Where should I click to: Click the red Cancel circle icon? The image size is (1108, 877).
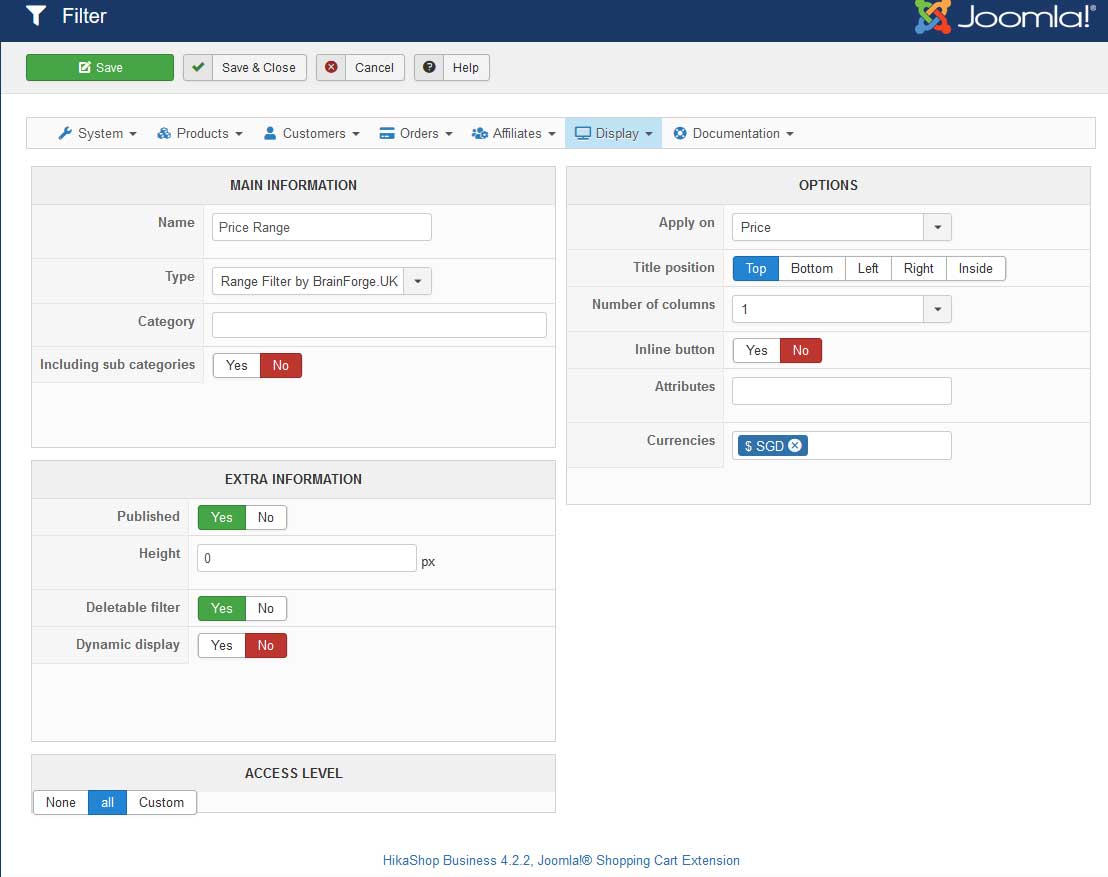(330, 67)
